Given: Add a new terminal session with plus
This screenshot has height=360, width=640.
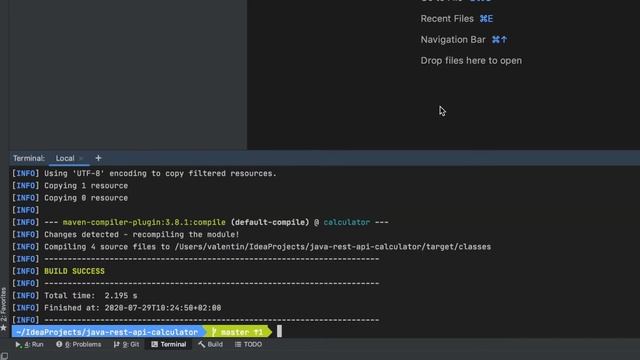Looking at the screenshot, I should (98, 158).
